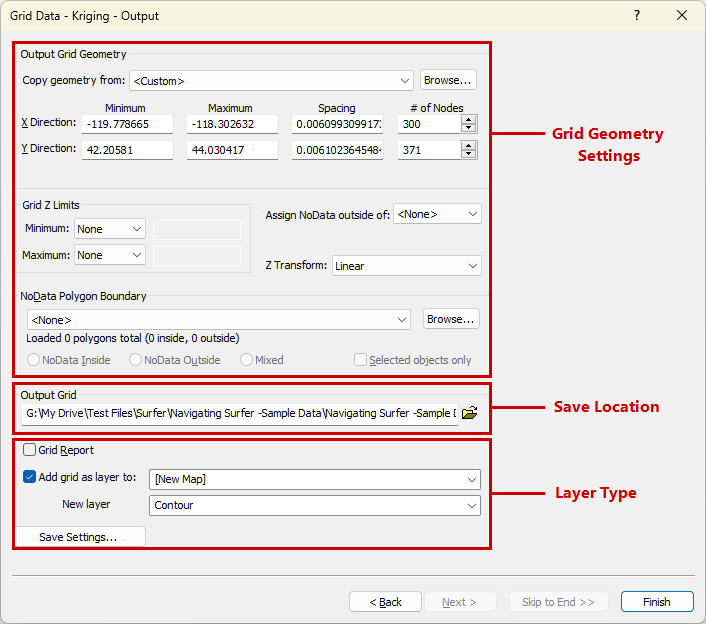Select the NoData Outside radio button
The image size is (706, 624).
click(136, 360)
